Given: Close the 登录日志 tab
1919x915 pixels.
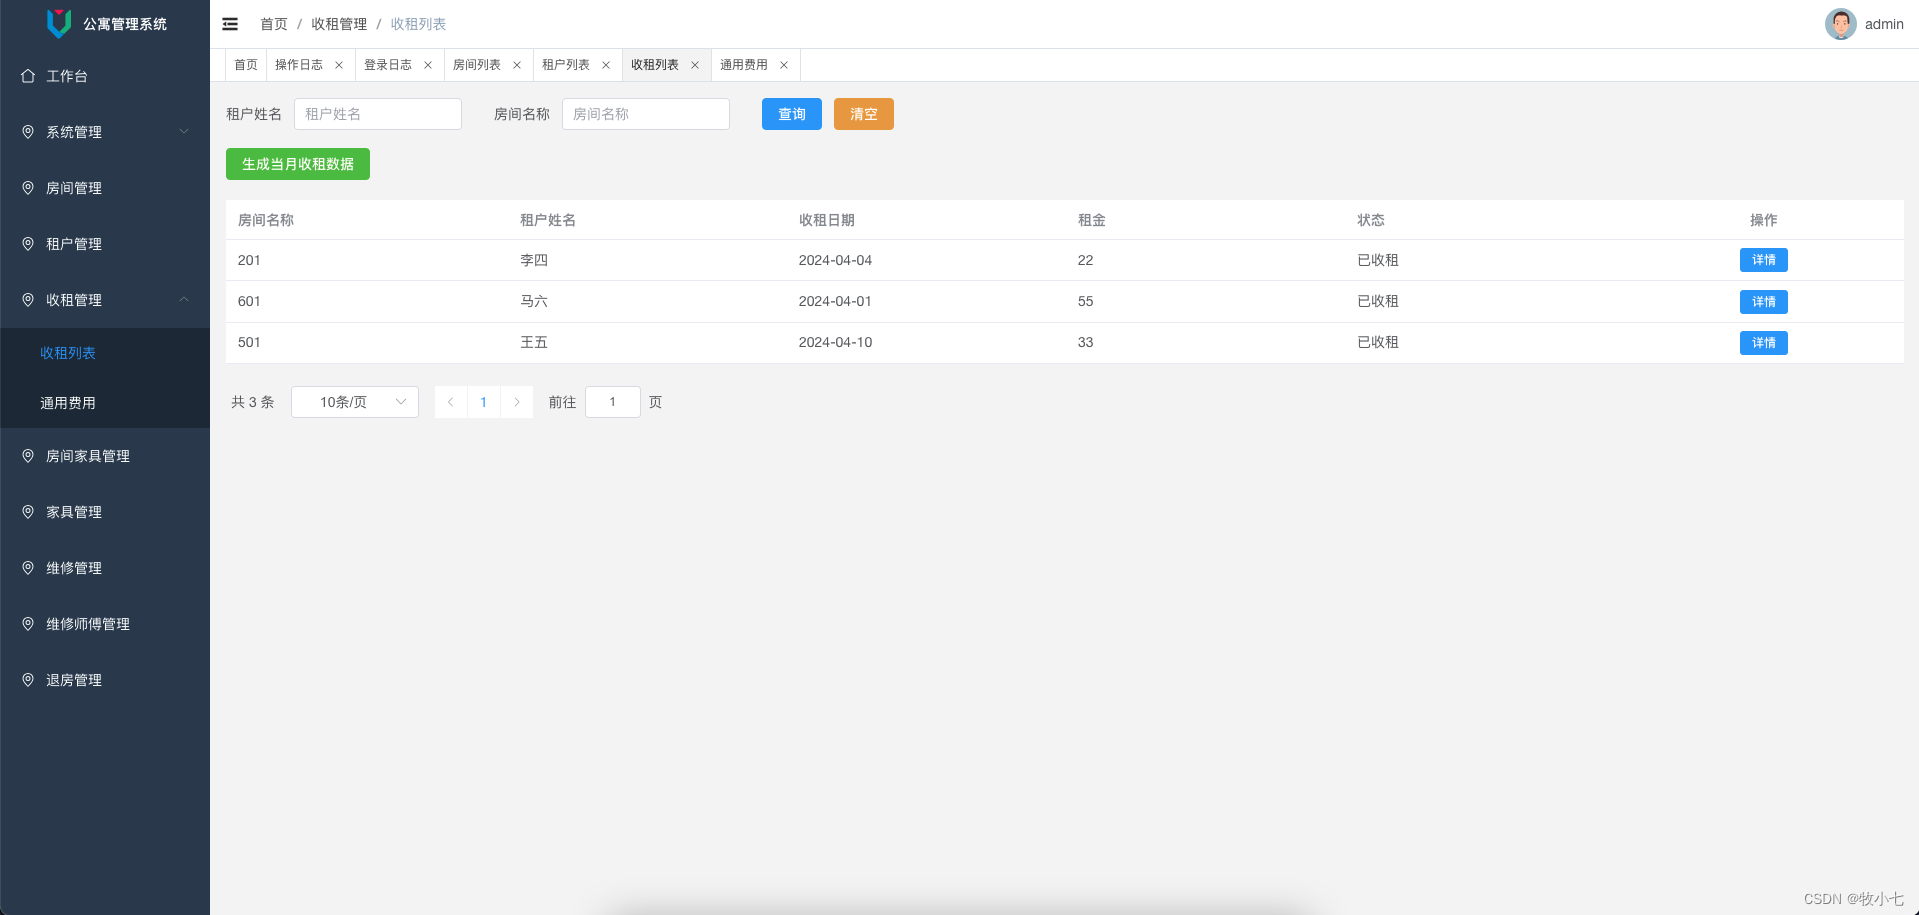Looking at the screenshot, I should tap(428, 65).
